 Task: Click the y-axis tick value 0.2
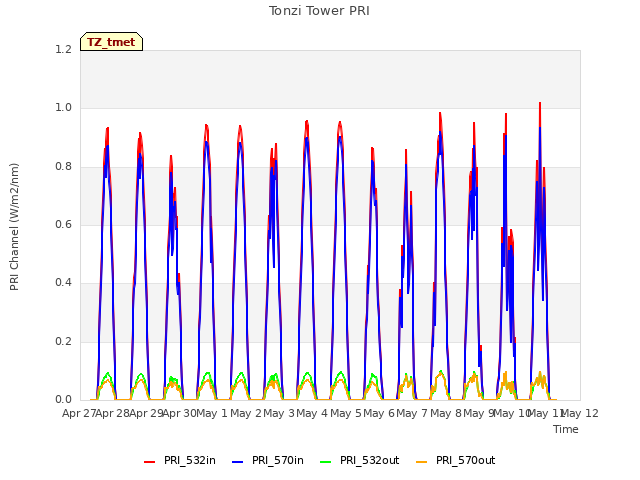point(63,341)
